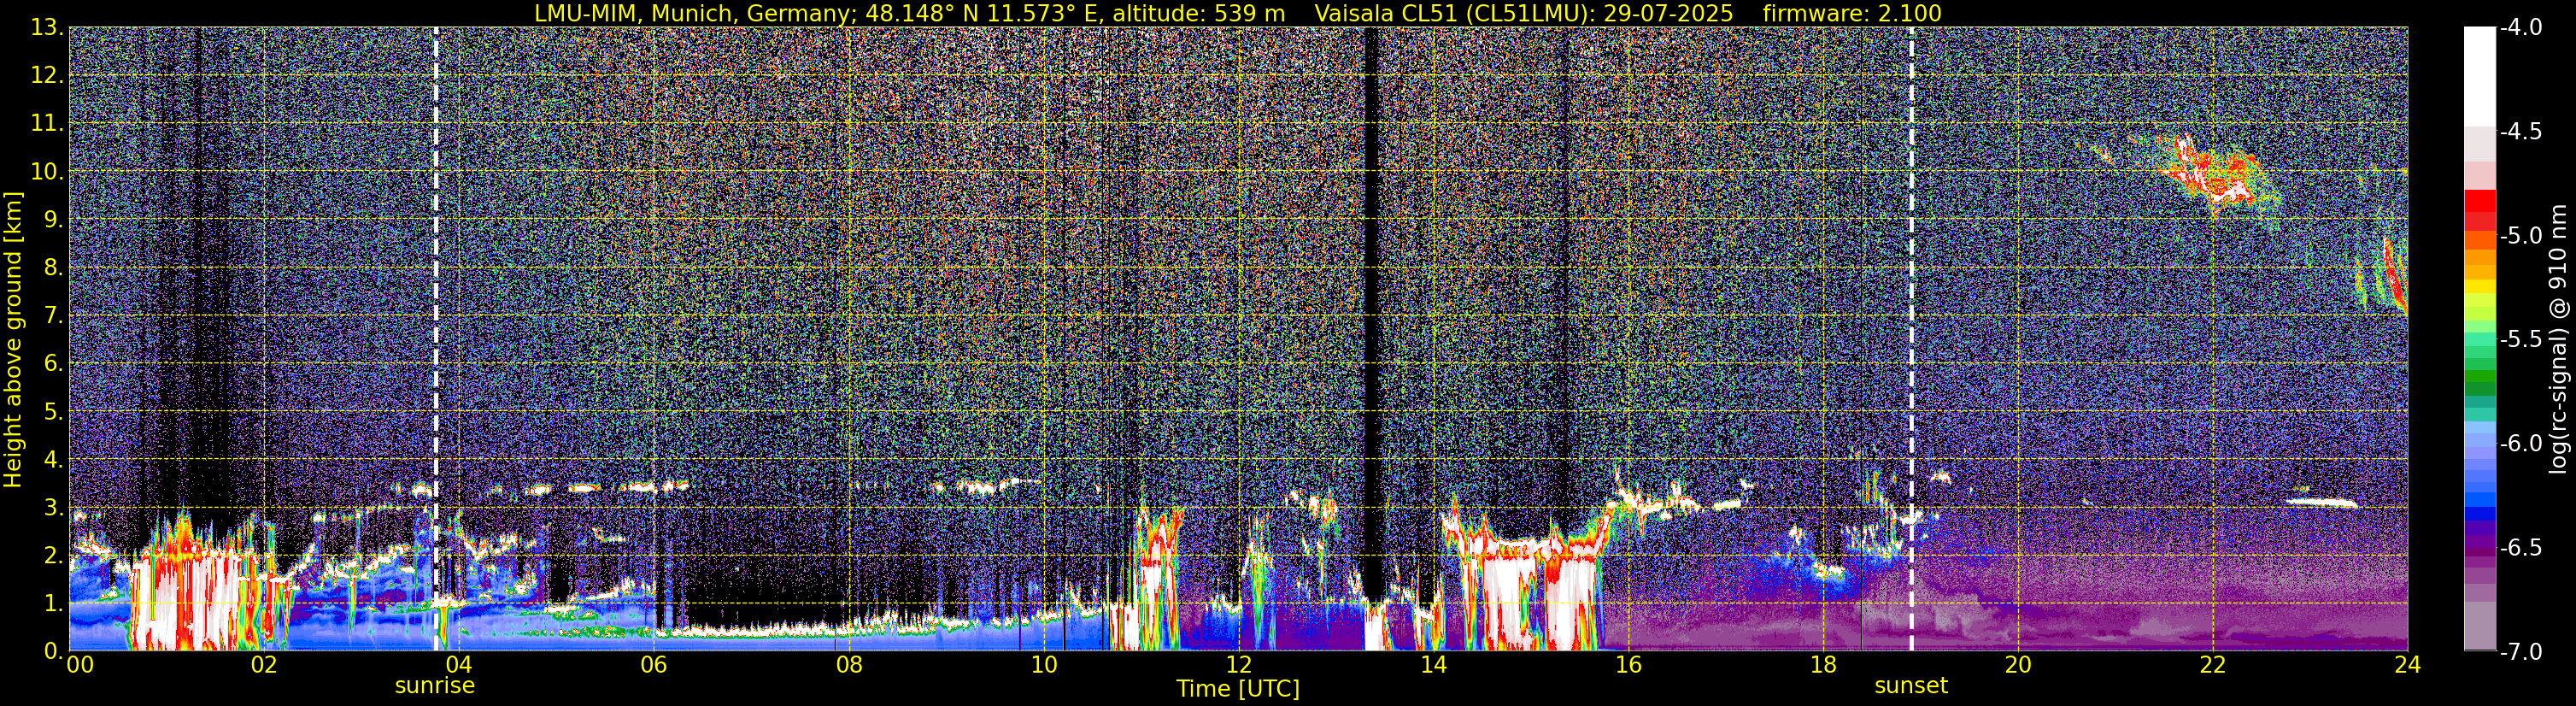Click the "13." km tick on height axis

(x=47, y=27)
